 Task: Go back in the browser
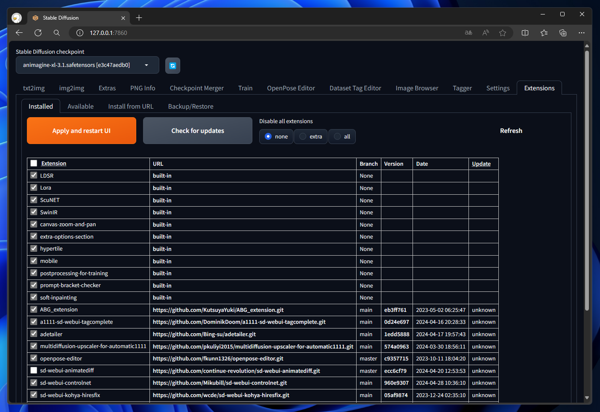[19, 33]
